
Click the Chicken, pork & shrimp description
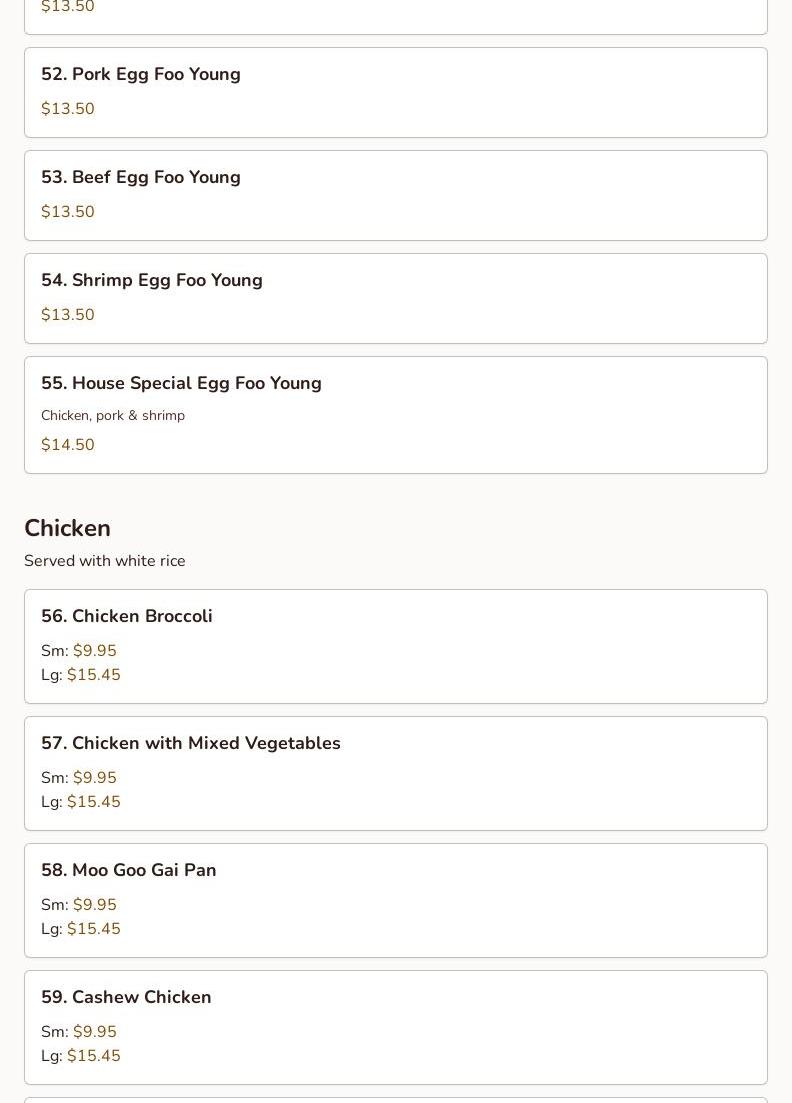[x=113, y=415]
